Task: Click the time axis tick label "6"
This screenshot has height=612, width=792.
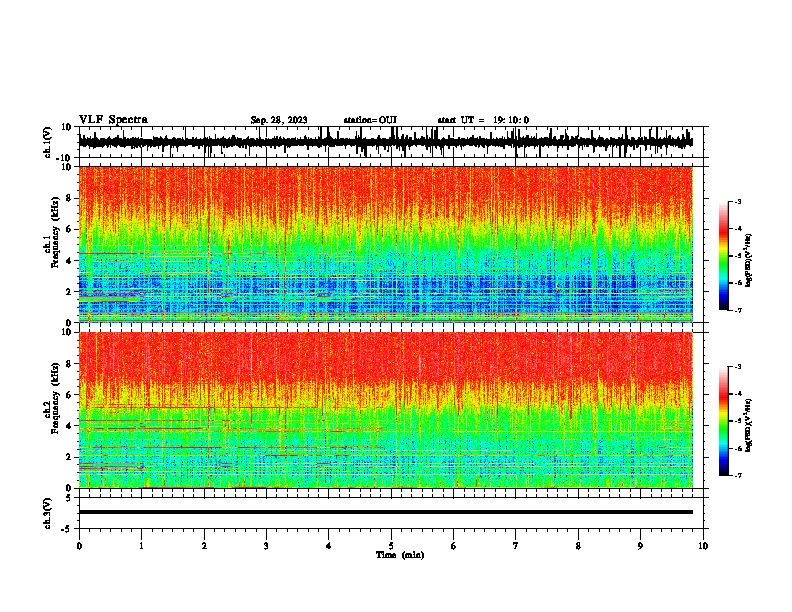Action: click(454, 546)
